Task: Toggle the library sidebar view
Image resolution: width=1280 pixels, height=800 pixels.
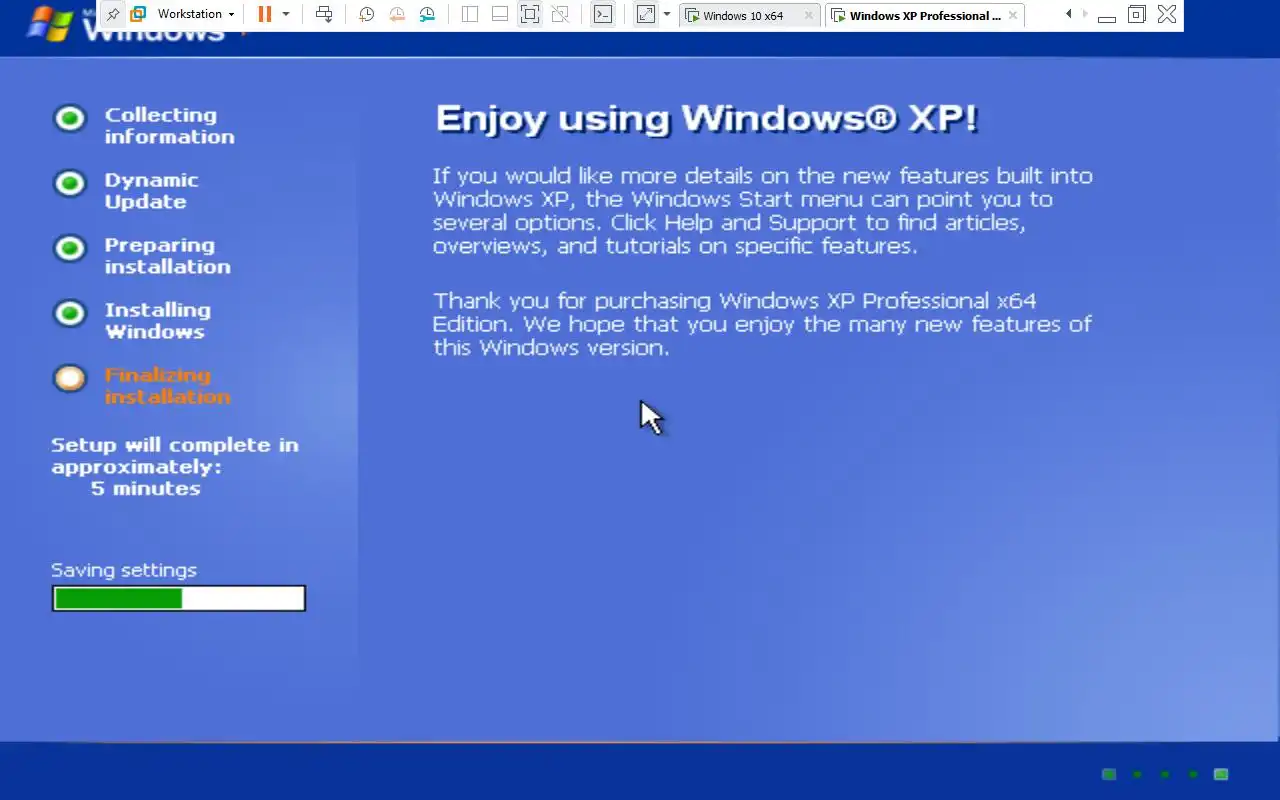Action: coord(470,14)
